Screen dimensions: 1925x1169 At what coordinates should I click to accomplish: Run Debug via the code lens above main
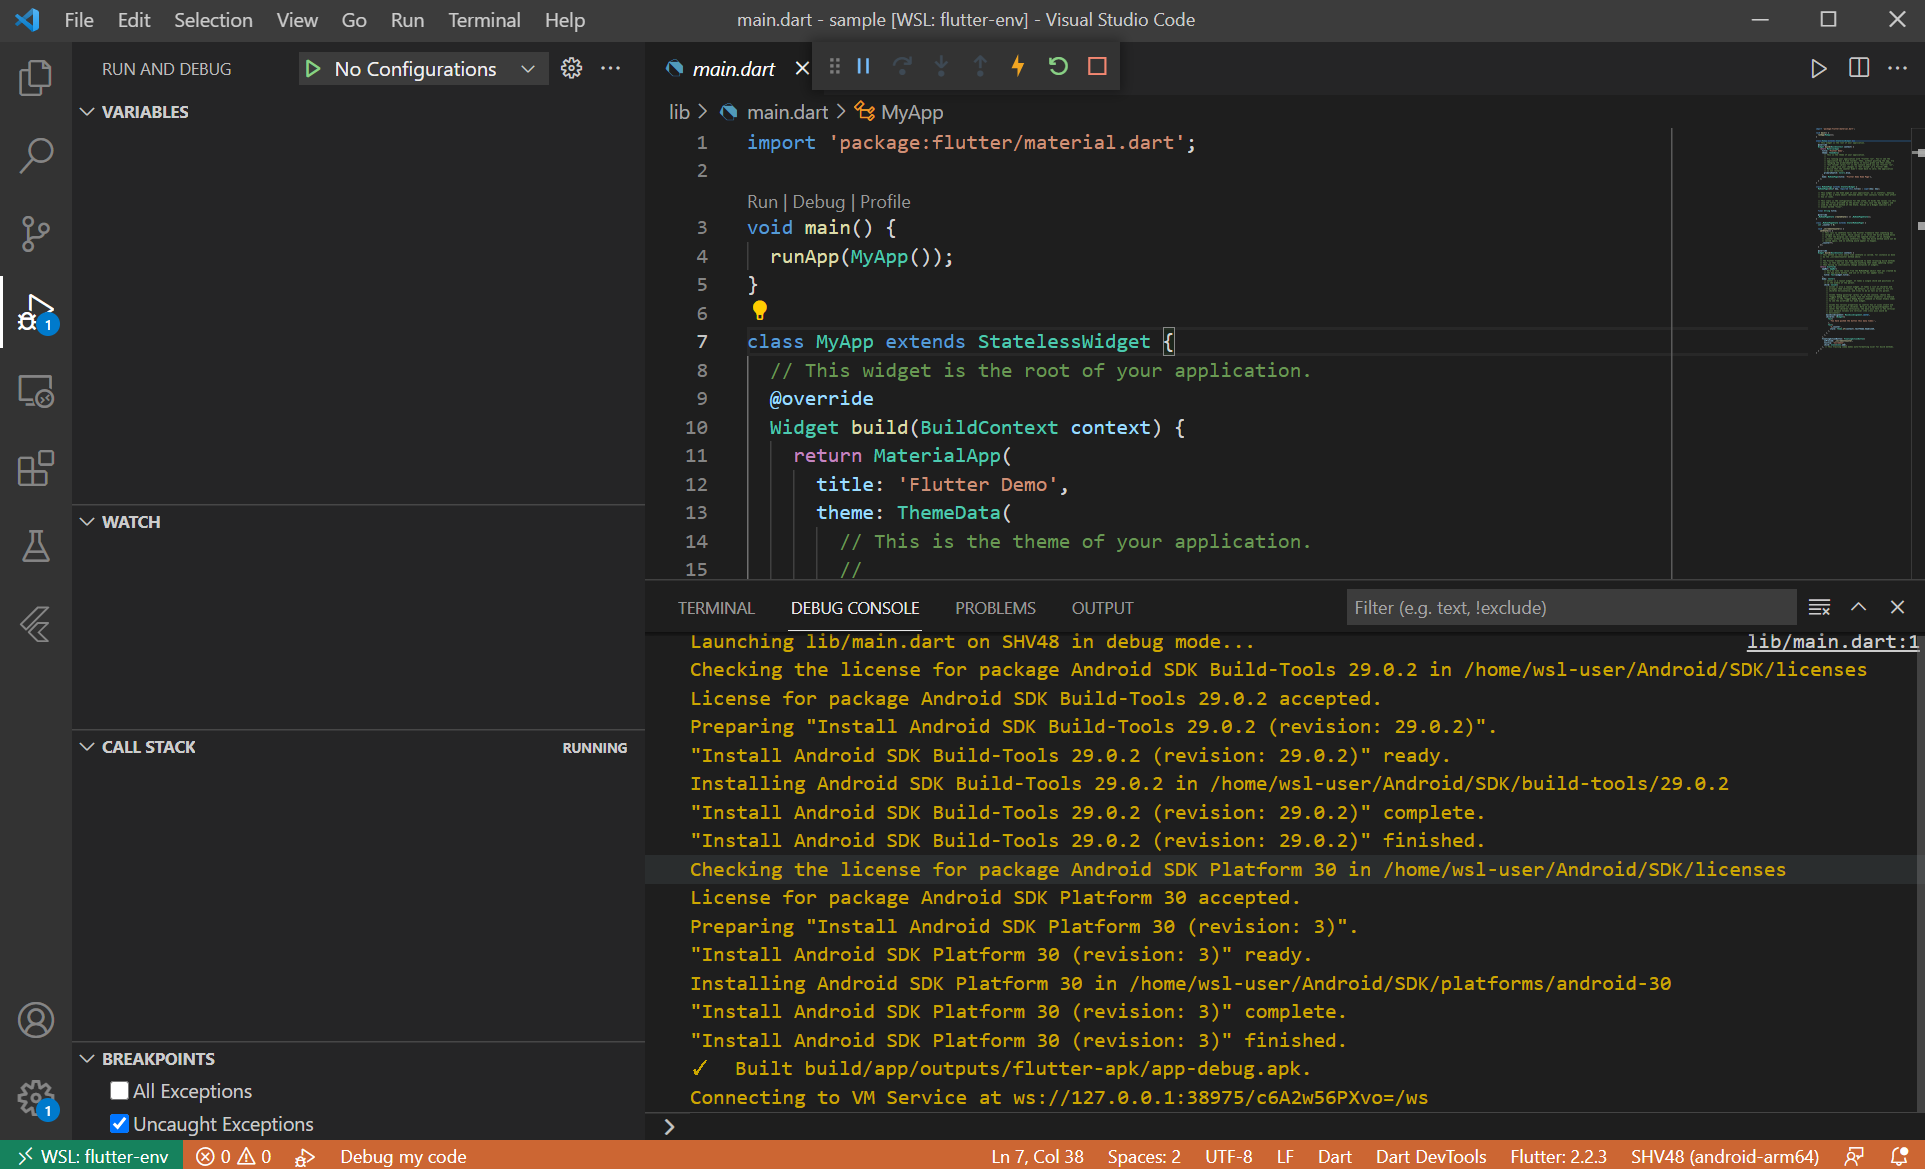[818, 201]
